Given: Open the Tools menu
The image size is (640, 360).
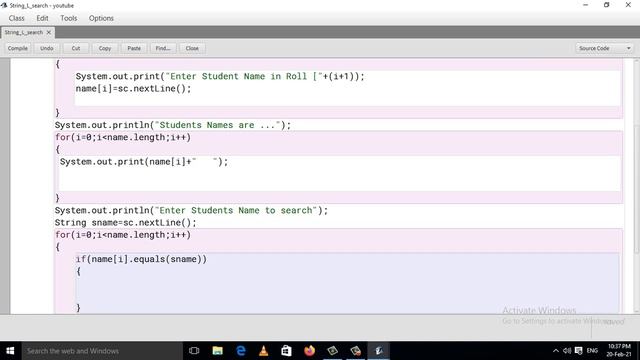Looking at the screenshot, I should click(69, 18).
